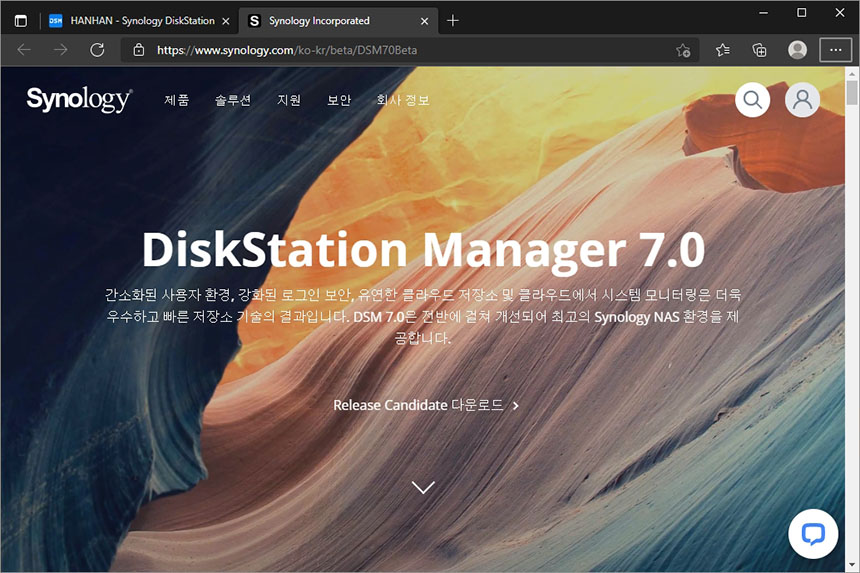The height and width of the screenshot is (573, 860).
Task: Open the website search icon
Action: pos(752,100)
